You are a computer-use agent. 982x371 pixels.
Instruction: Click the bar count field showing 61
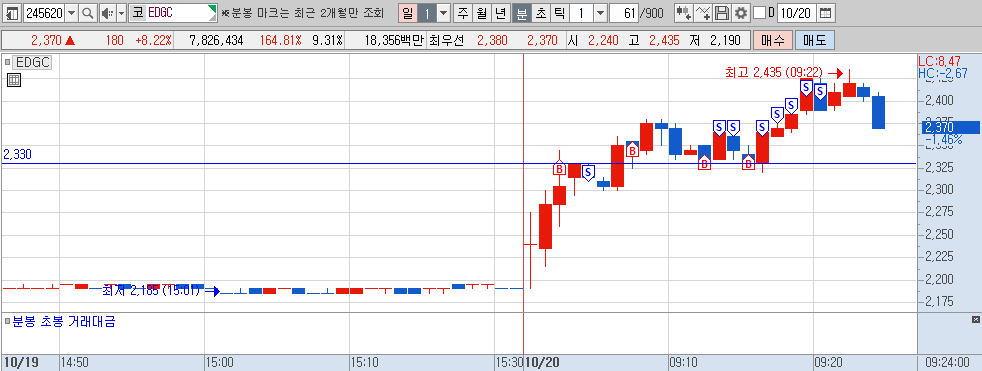coord(623,13)
